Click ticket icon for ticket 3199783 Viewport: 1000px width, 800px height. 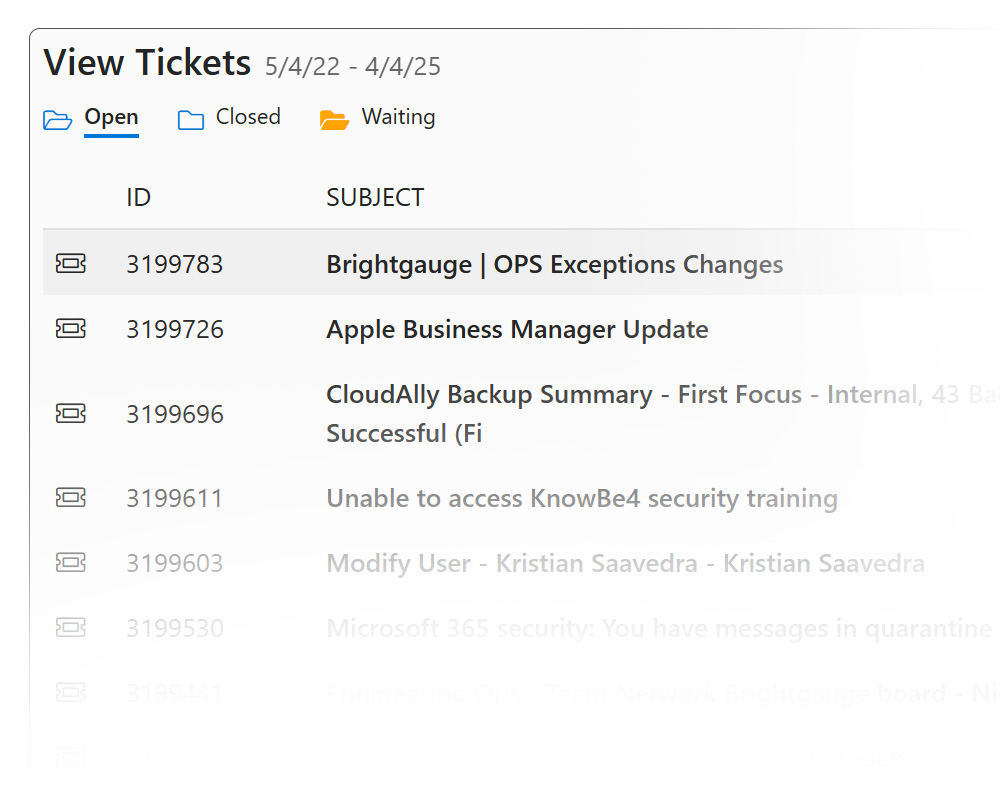70,264
